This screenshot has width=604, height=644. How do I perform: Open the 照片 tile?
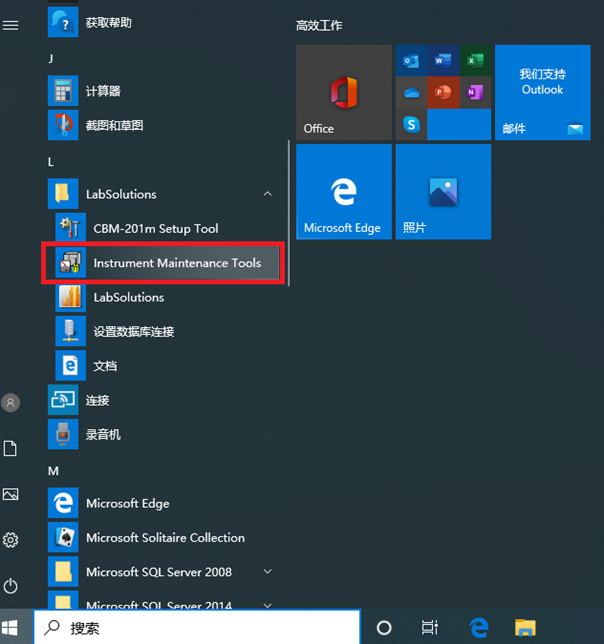coord(443,191)
